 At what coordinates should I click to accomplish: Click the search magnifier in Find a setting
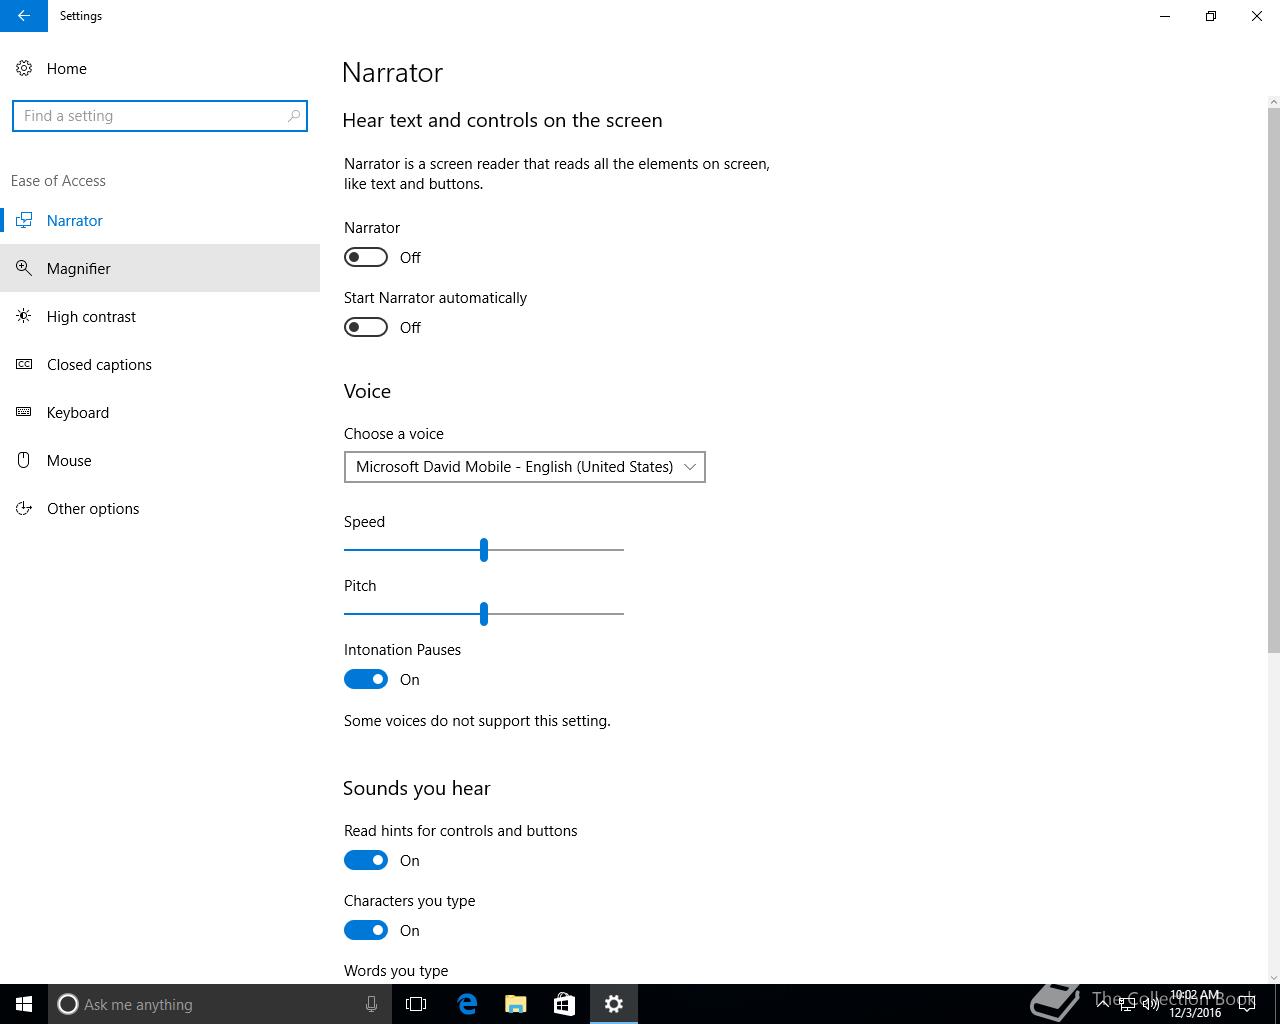click(293, 116)
